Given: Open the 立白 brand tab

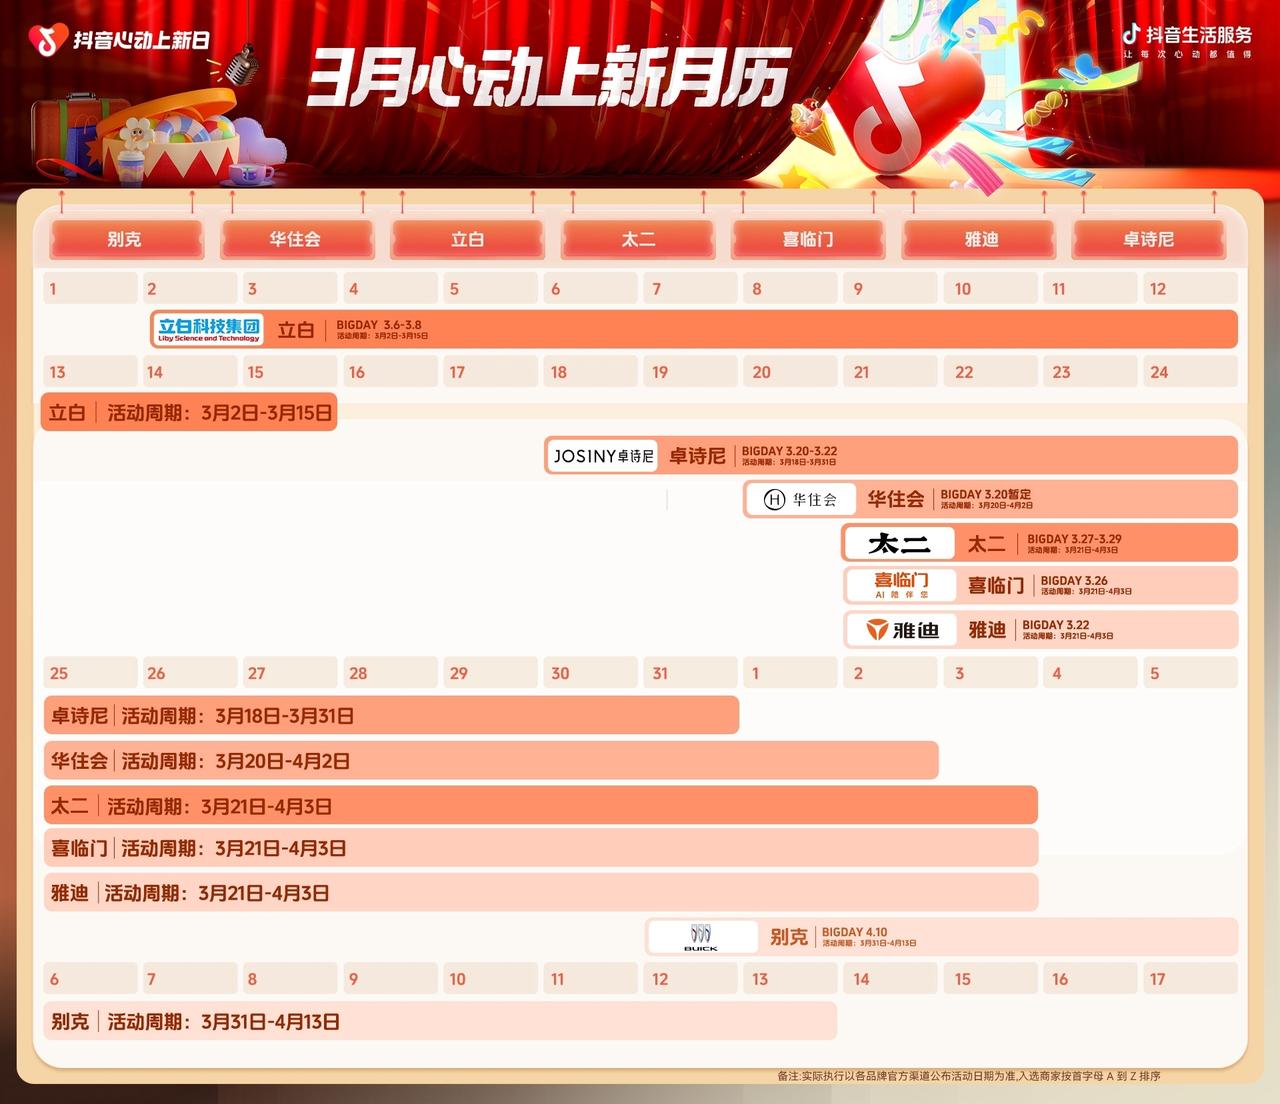Looking at the screenshot, I should click(x=467, y=239).
